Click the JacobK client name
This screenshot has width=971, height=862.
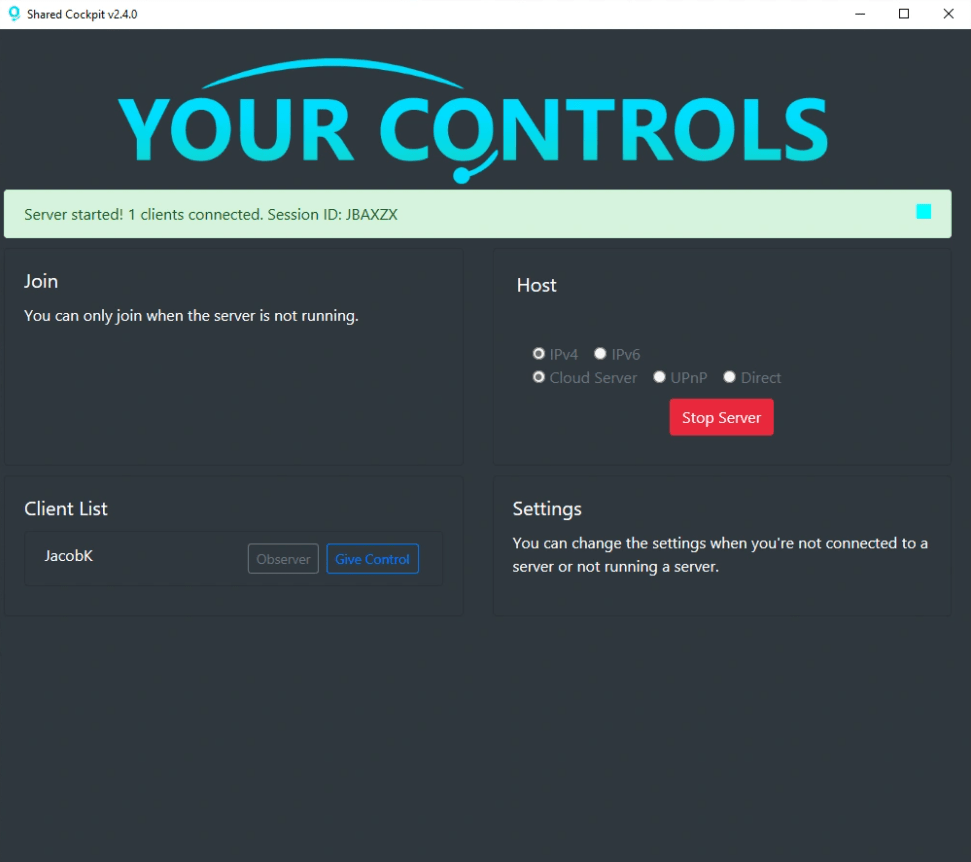69,556
